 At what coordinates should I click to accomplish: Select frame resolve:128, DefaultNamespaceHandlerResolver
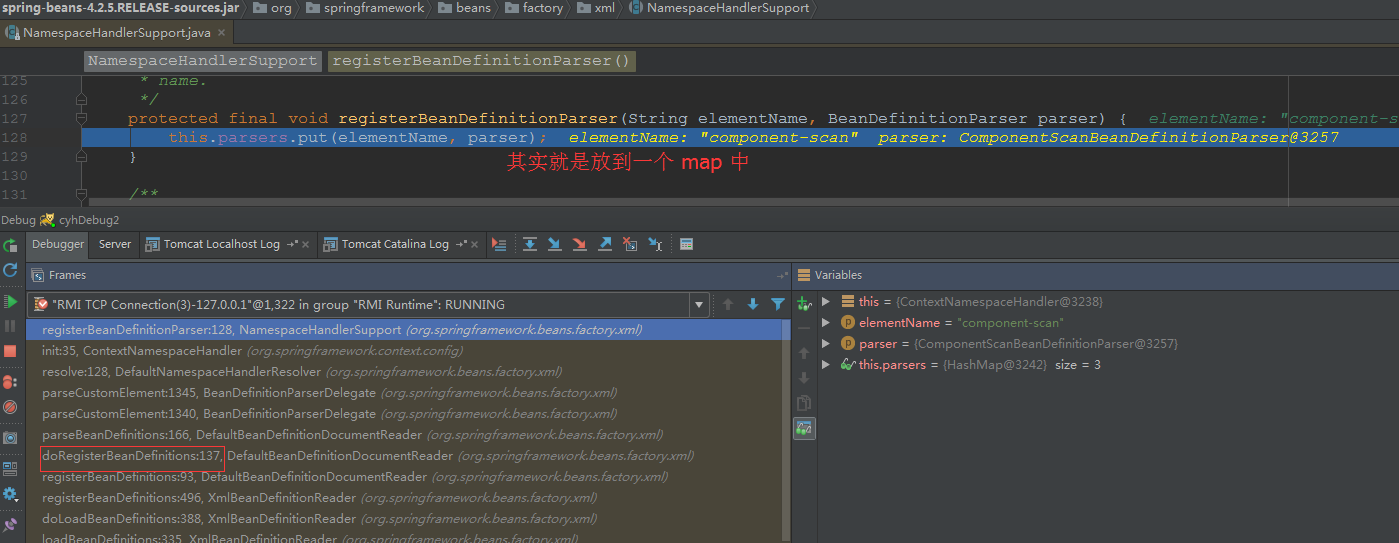tap(408, 372)
